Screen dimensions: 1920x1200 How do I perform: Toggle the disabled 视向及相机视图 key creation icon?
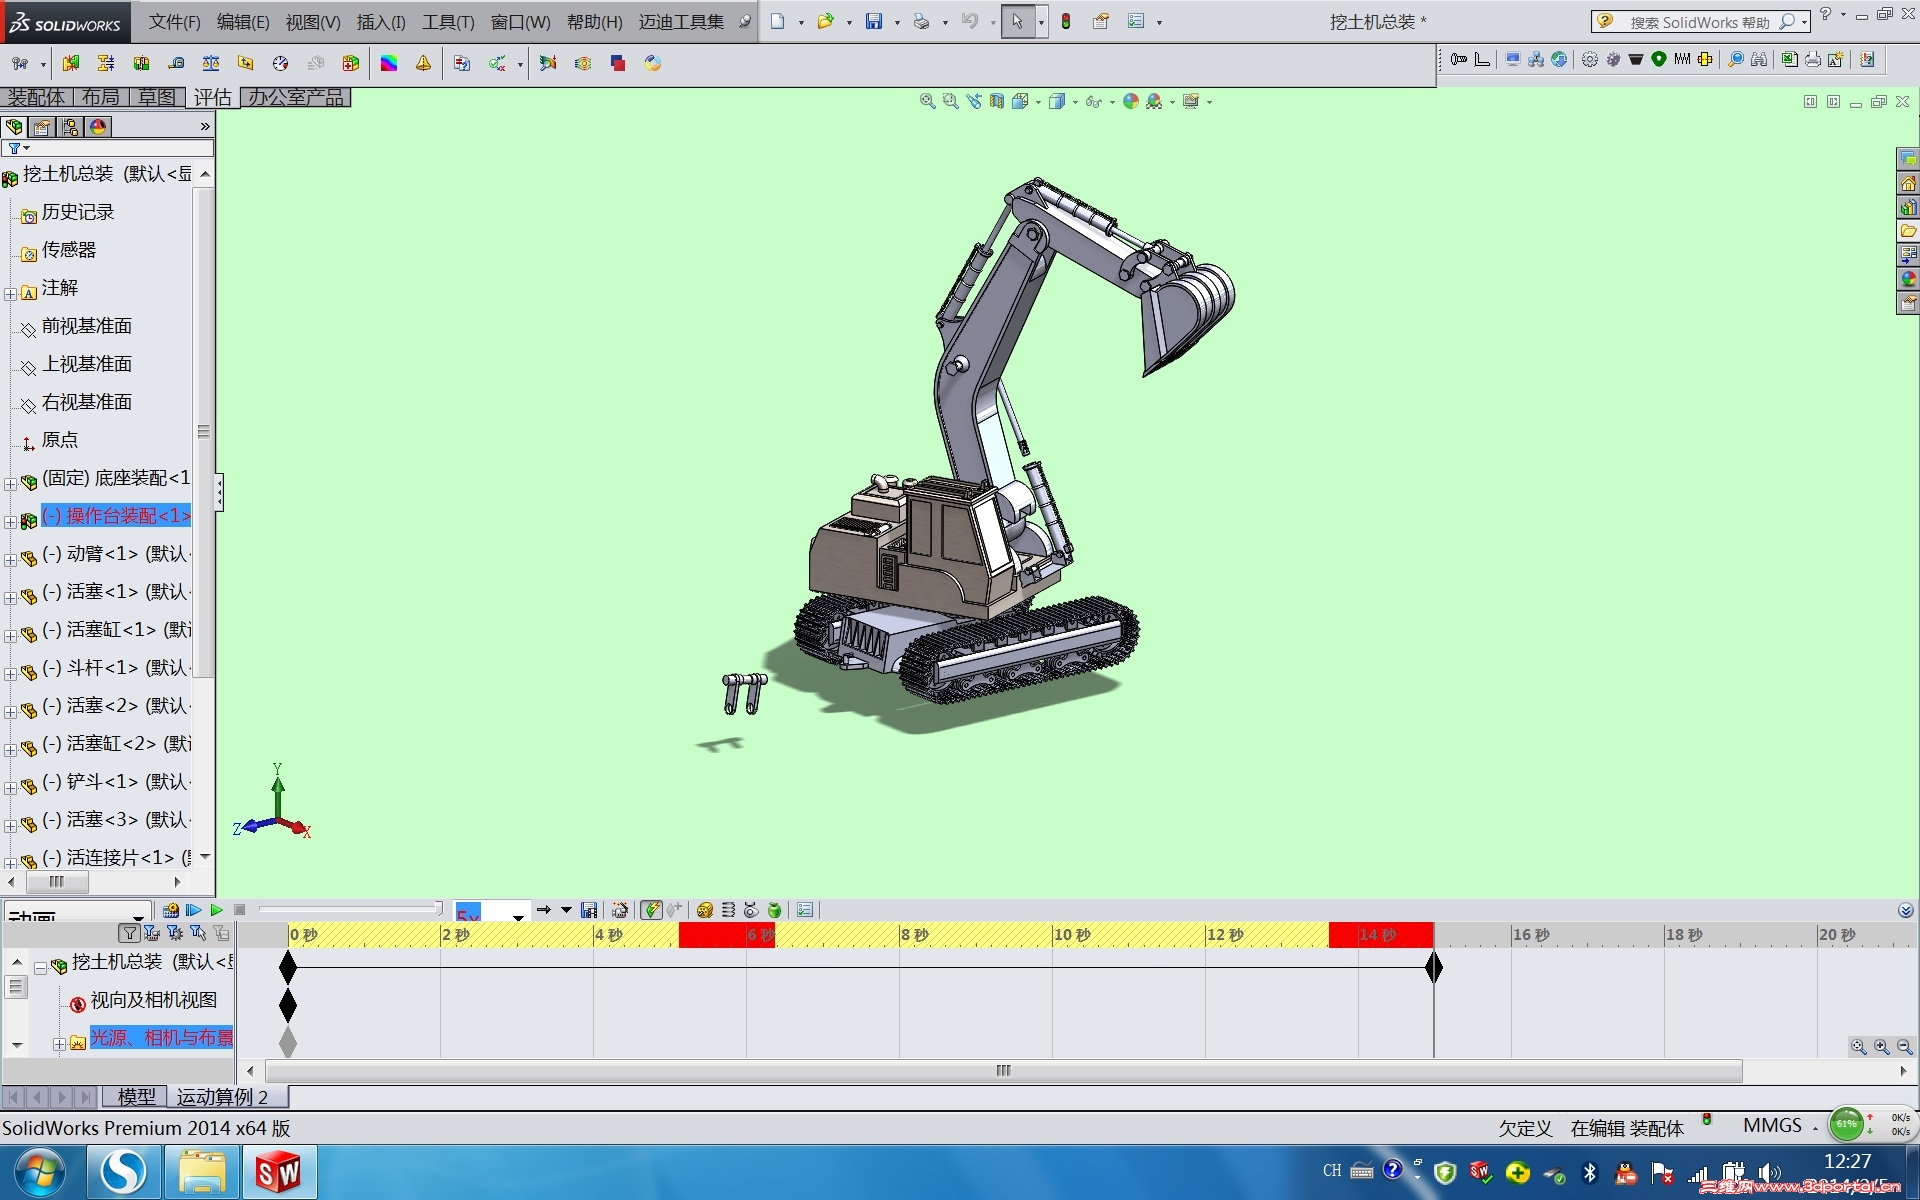[x=77, y=1003]
